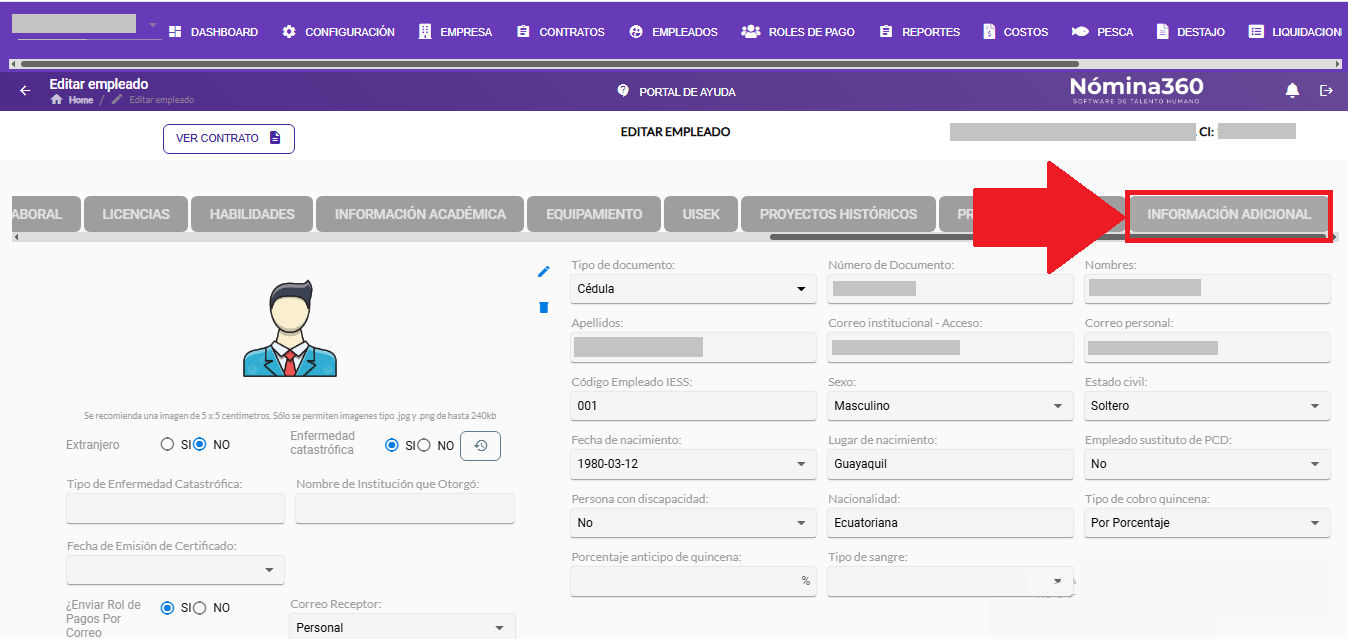Select Enviar Rol de Pagos NO option
Image resolution: width=1348 pixels, height=639 pixels.
click(x=200, y=608)
